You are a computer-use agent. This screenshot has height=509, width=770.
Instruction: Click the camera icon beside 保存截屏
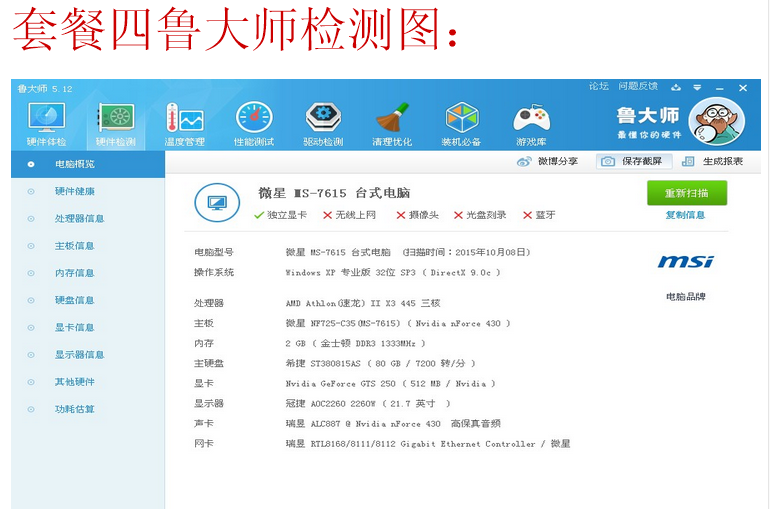(x=608, y=161)
